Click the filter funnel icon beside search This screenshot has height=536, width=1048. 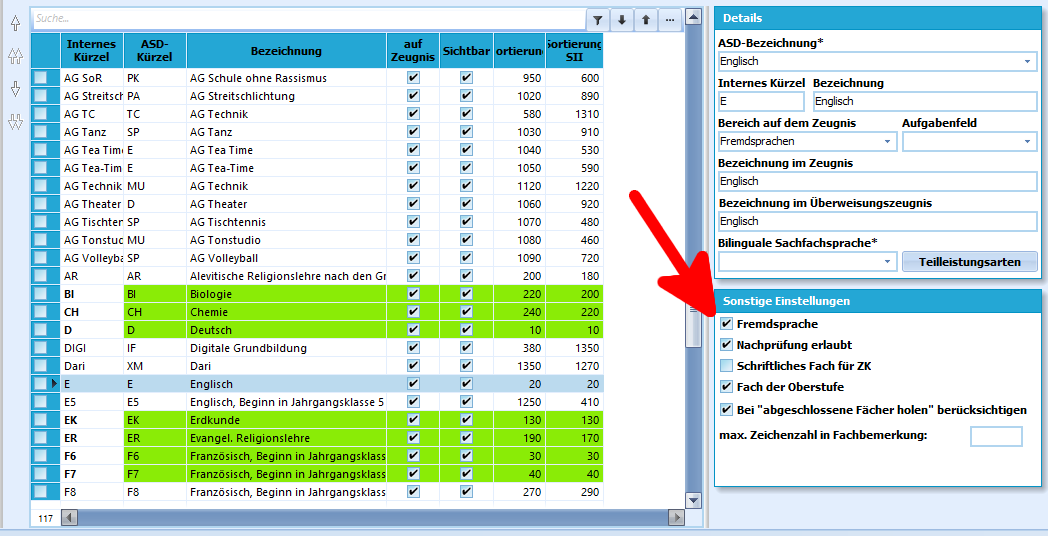(x=598, y=19)
